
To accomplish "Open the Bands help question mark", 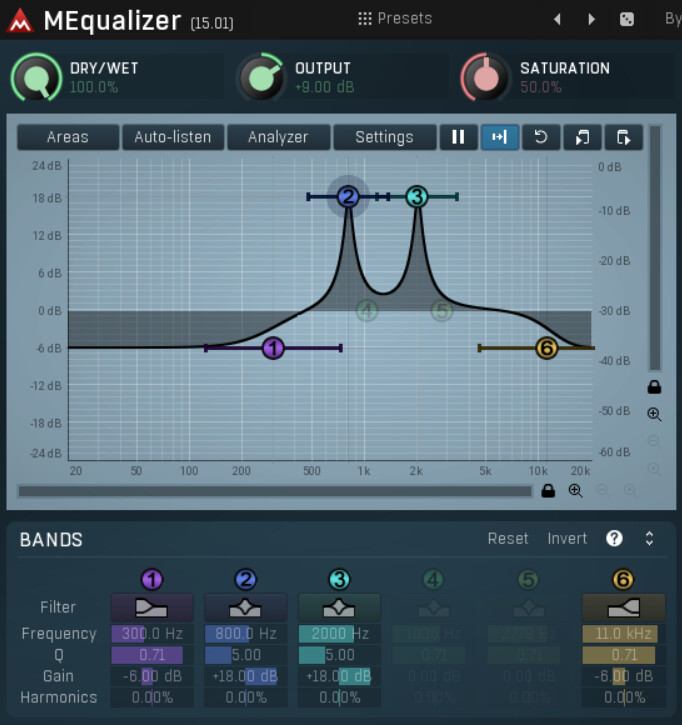I will tap(614, 538).
